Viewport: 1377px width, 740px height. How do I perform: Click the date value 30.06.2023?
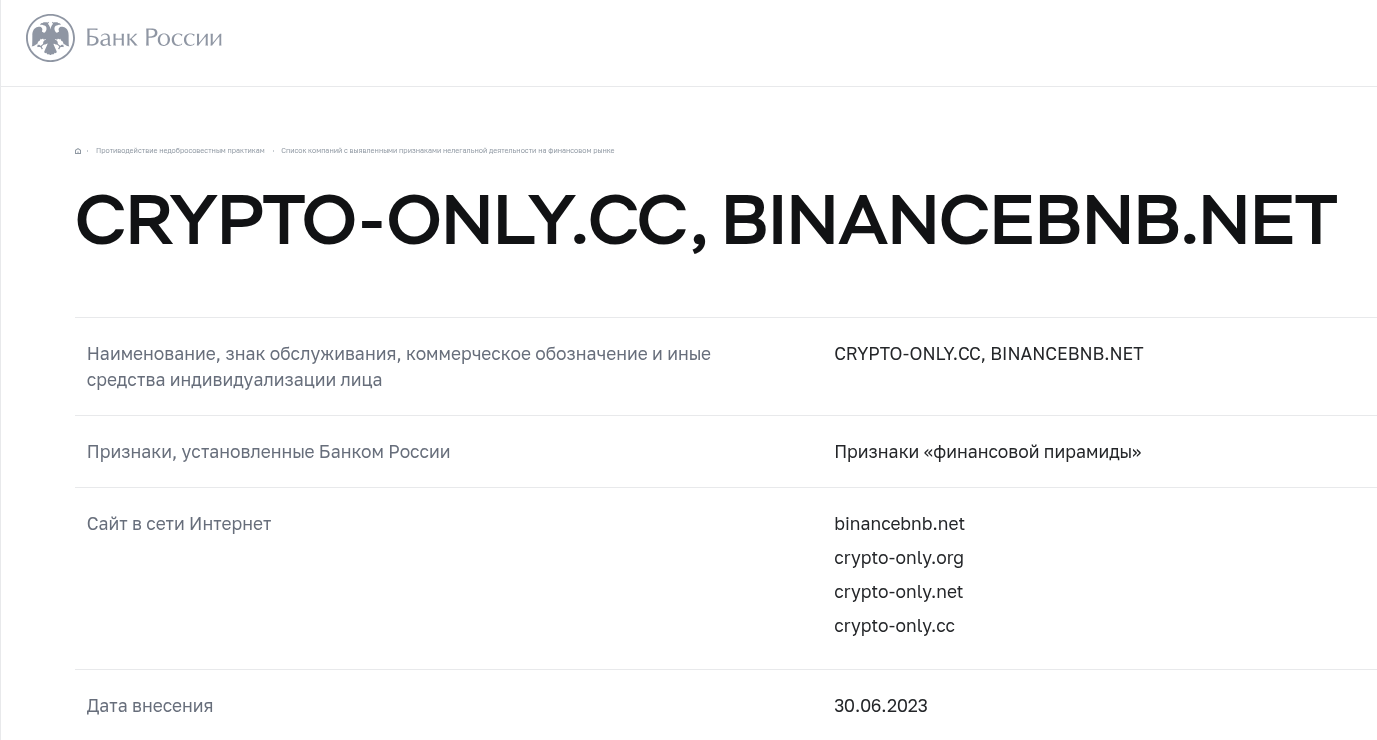coord(880,706)
